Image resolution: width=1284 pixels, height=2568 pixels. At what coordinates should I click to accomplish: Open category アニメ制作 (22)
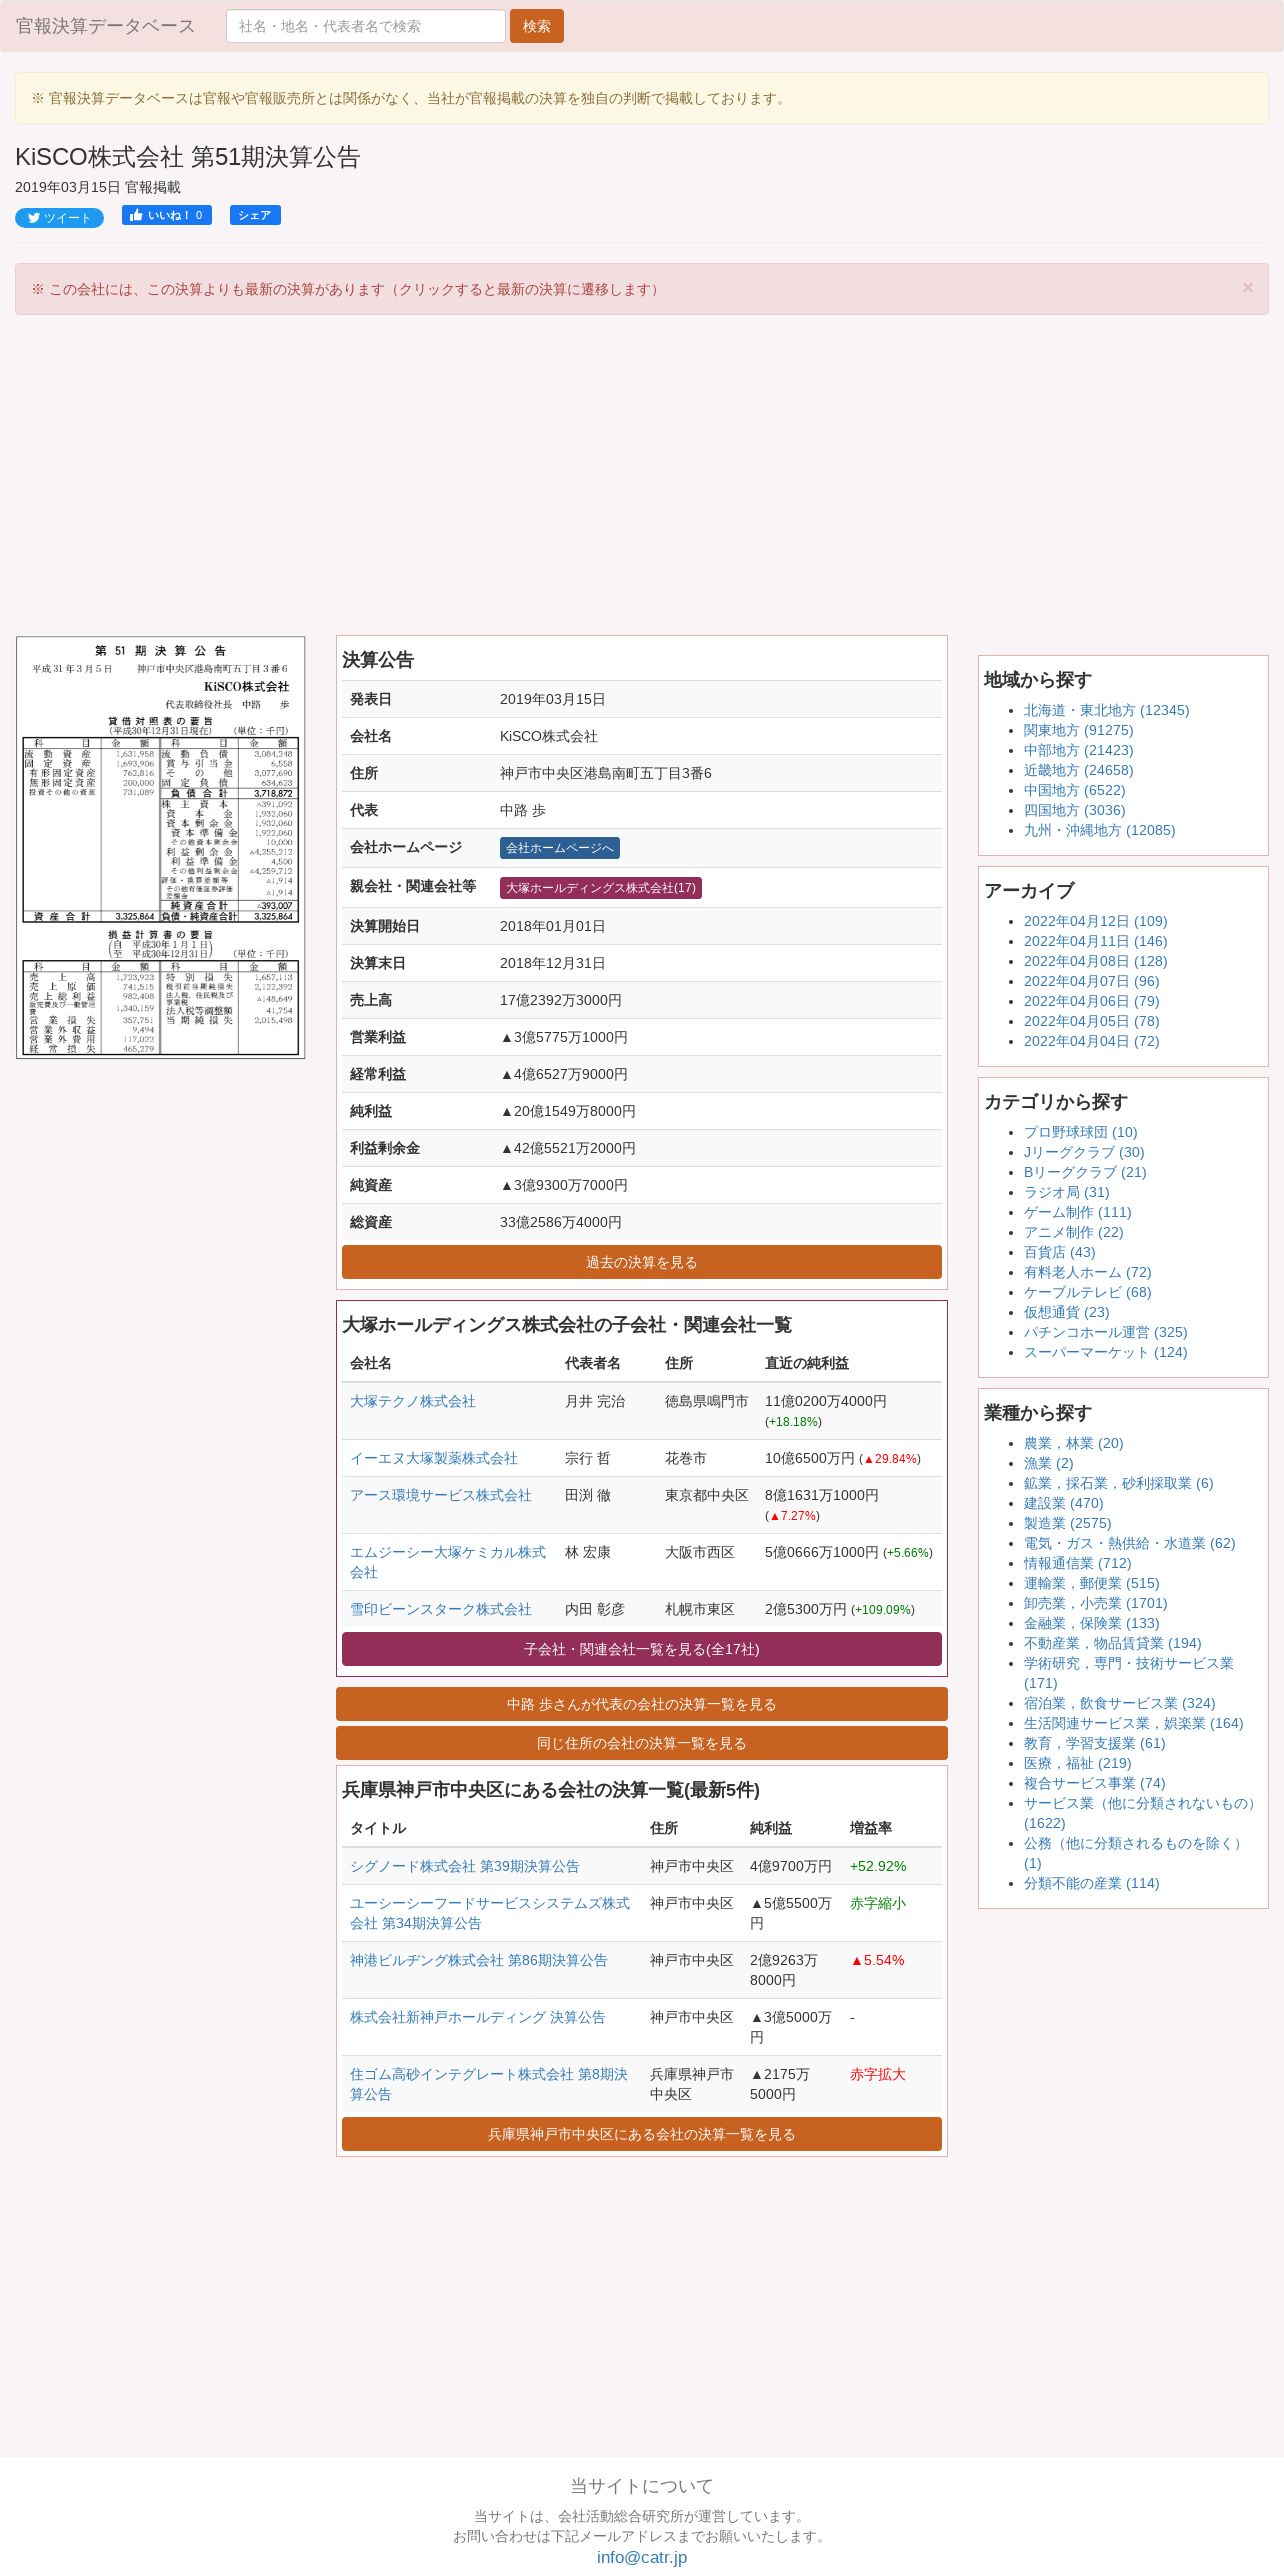(x=1073, y=1232)
